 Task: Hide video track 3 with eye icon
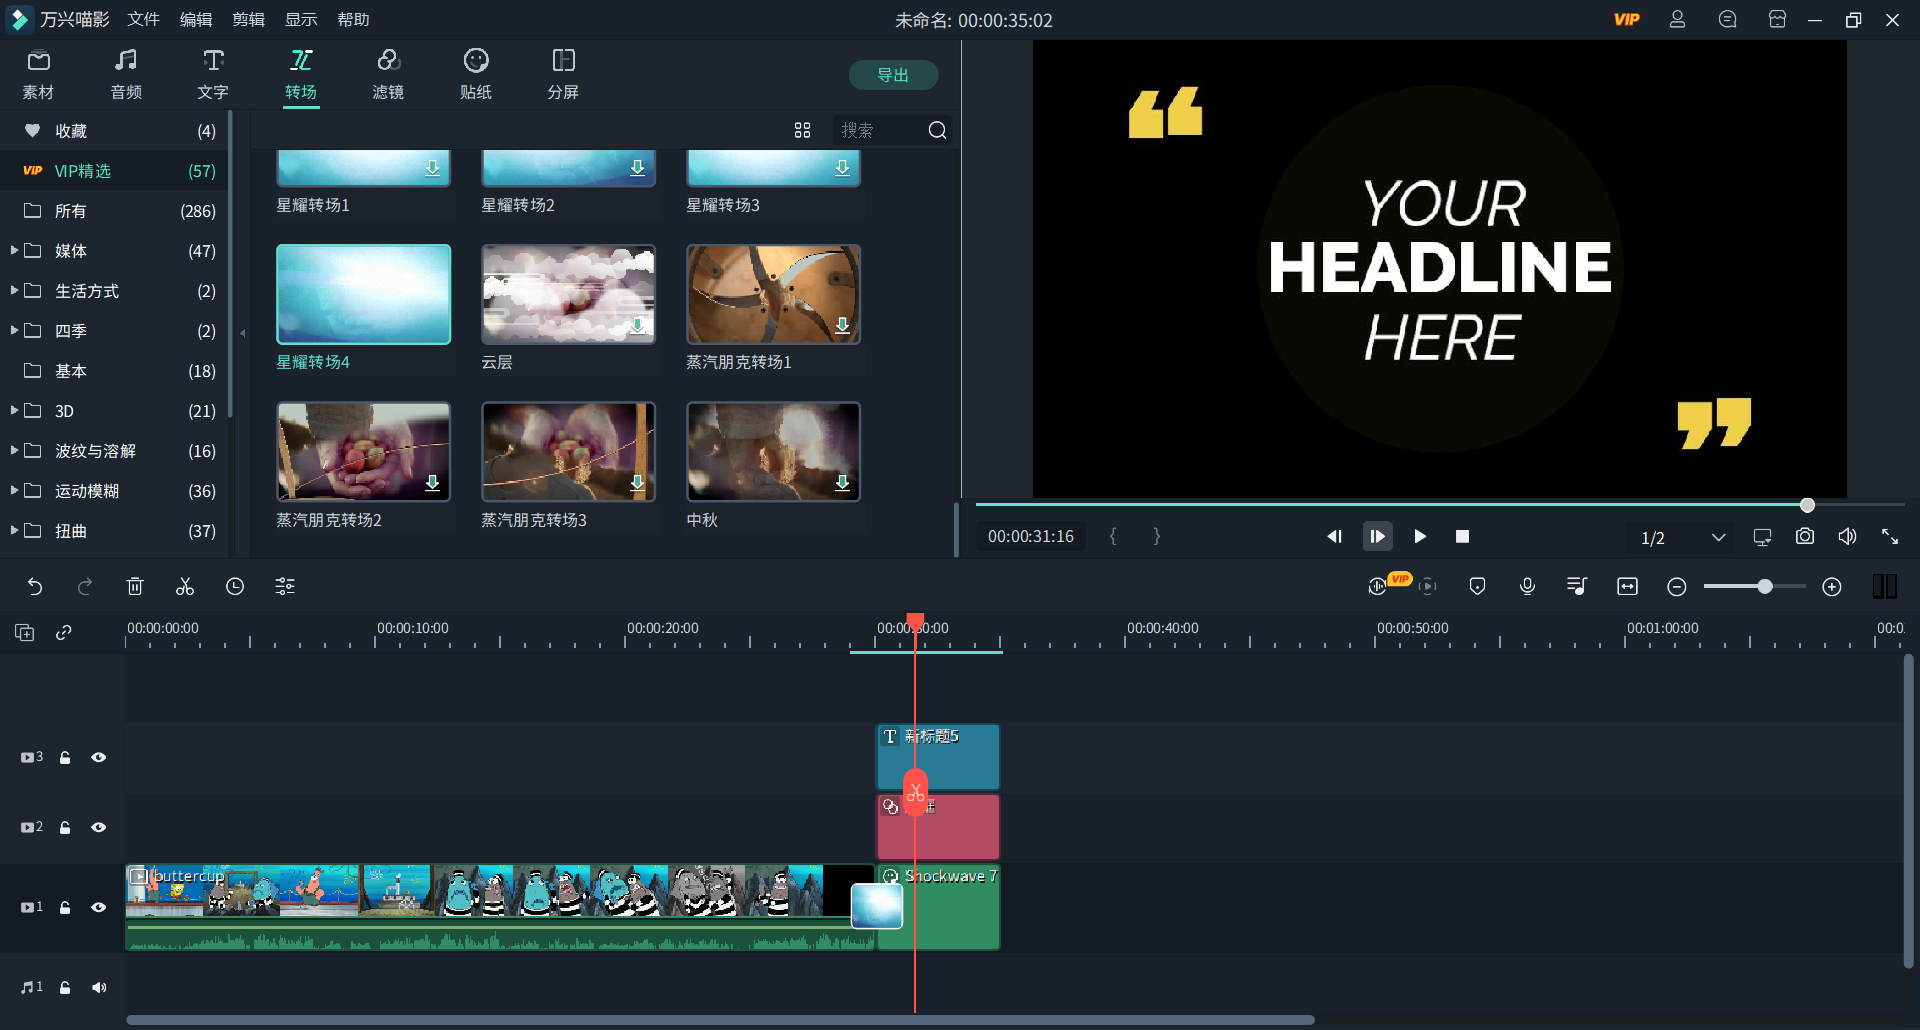click(99, 758)
